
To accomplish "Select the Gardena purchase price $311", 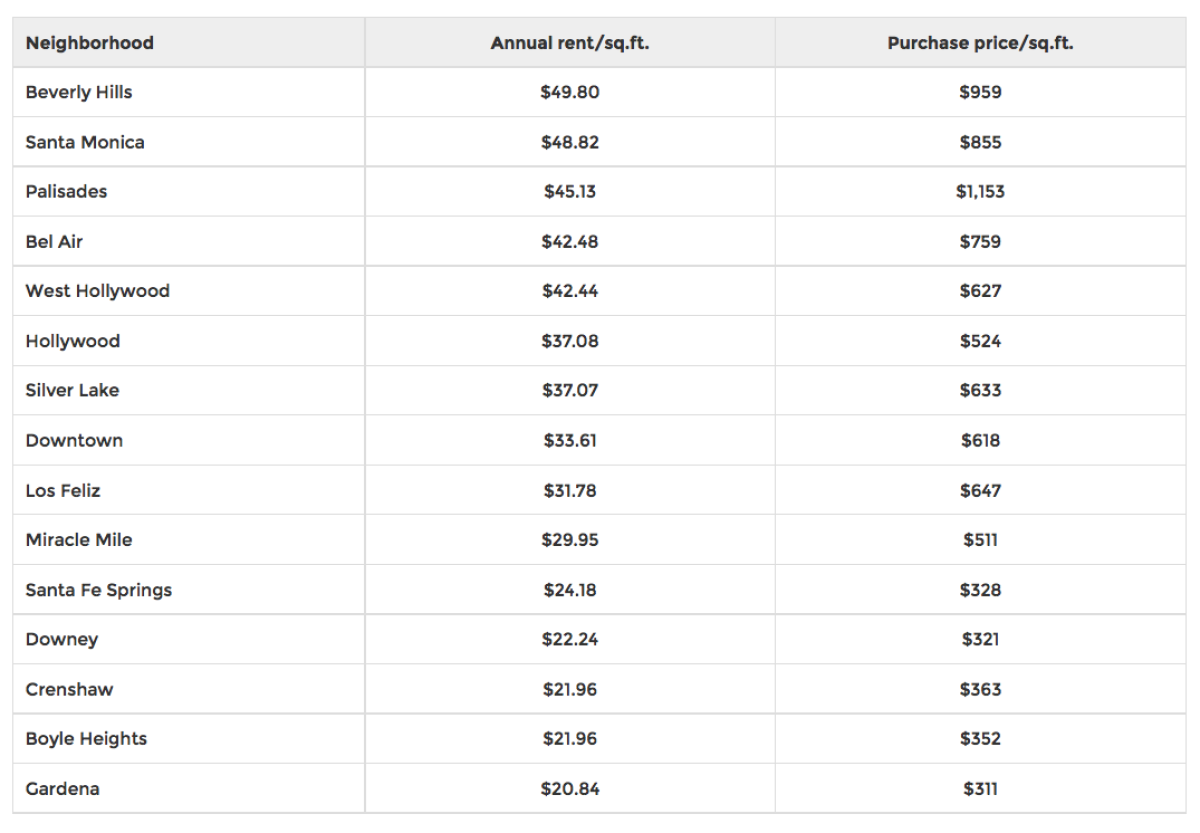I will coord(980,789).
